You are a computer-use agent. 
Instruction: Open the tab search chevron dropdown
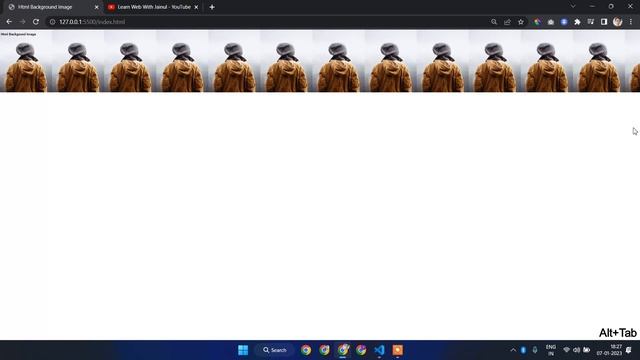(x=573, y=7)
